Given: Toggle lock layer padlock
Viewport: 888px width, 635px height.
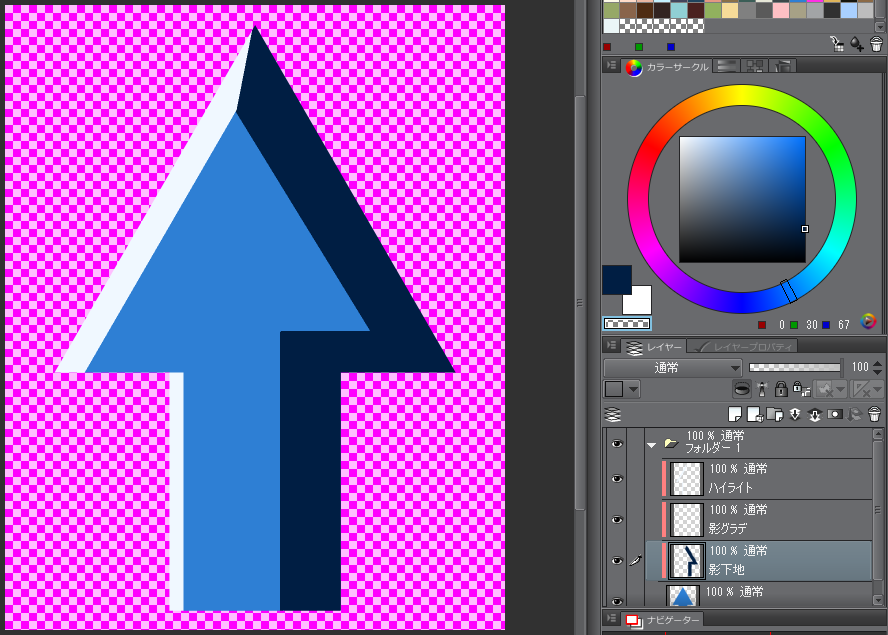Looking at the screenshot, I should [781, 389].
